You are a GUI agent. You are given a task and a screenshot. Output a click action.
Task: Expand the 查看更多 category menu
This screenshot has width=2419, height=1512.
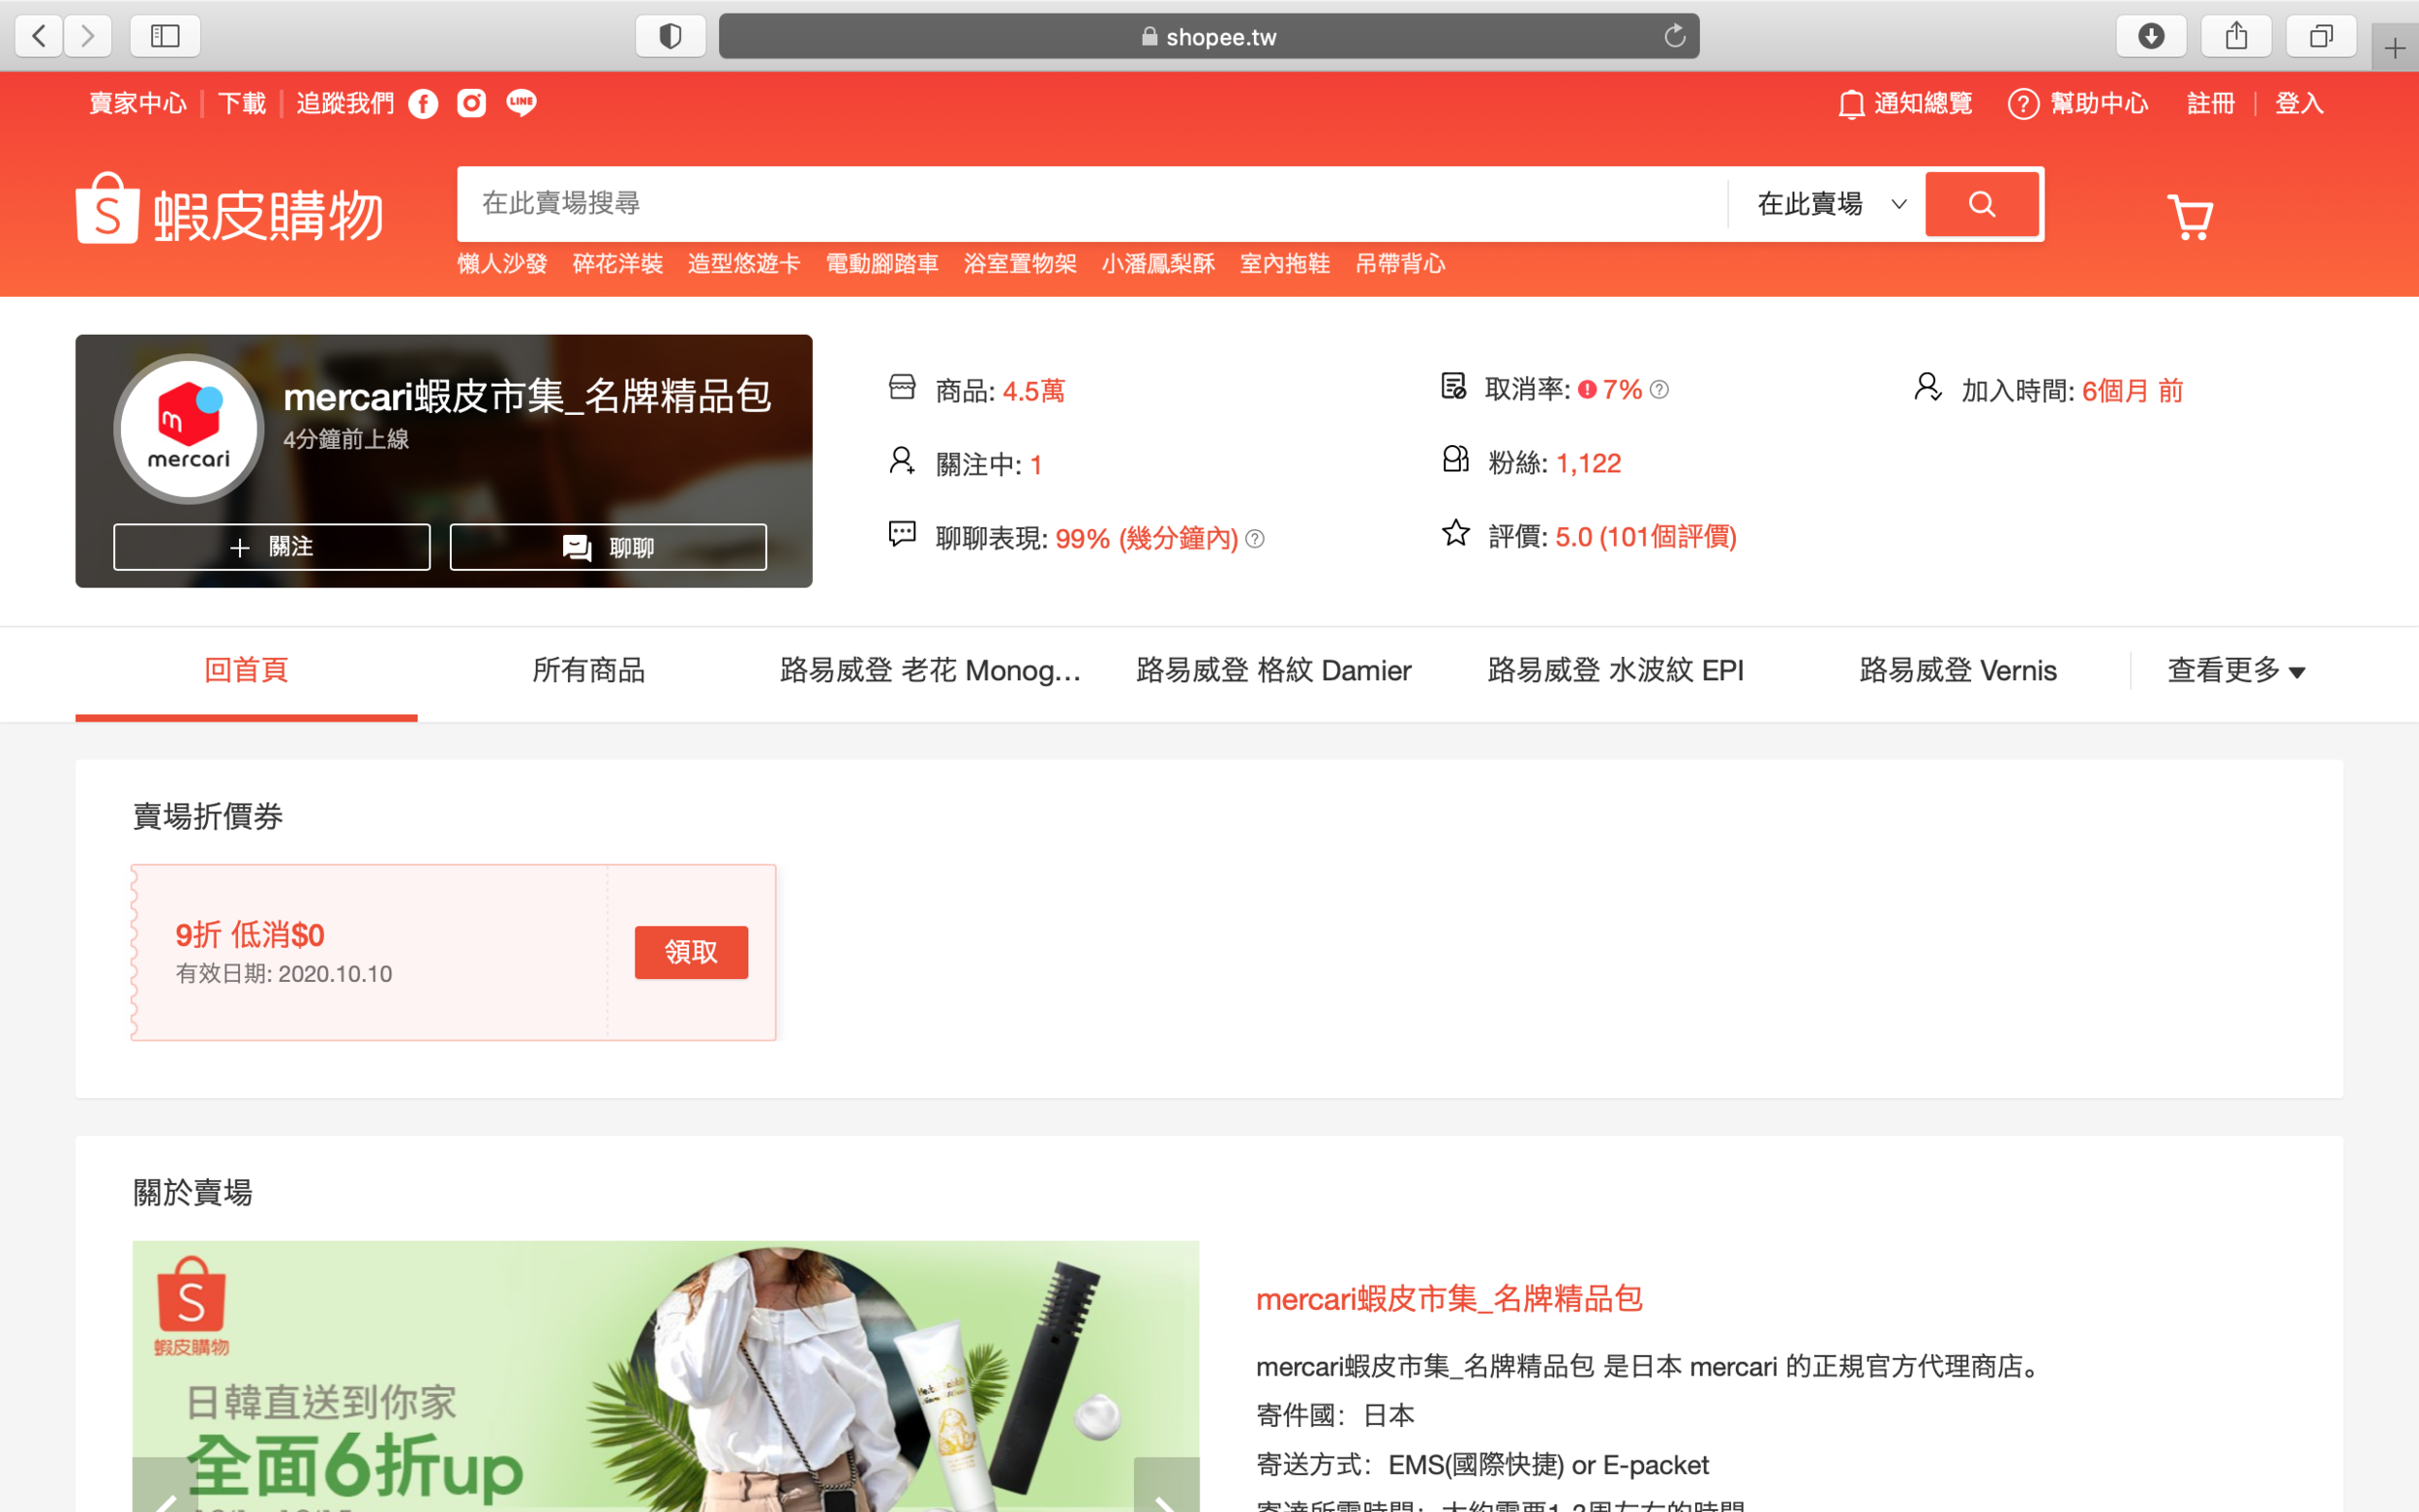pyautogui.click(x=2236, y=670)
